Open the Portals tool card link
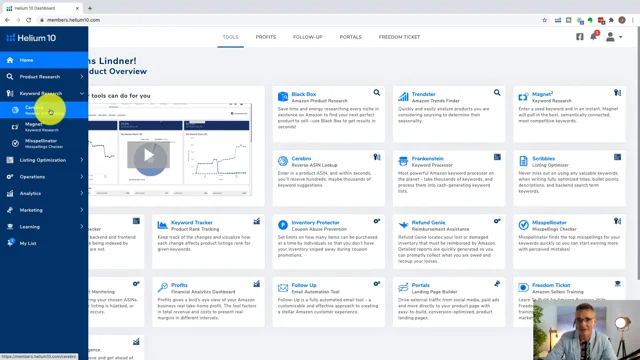 pos(420,285)
